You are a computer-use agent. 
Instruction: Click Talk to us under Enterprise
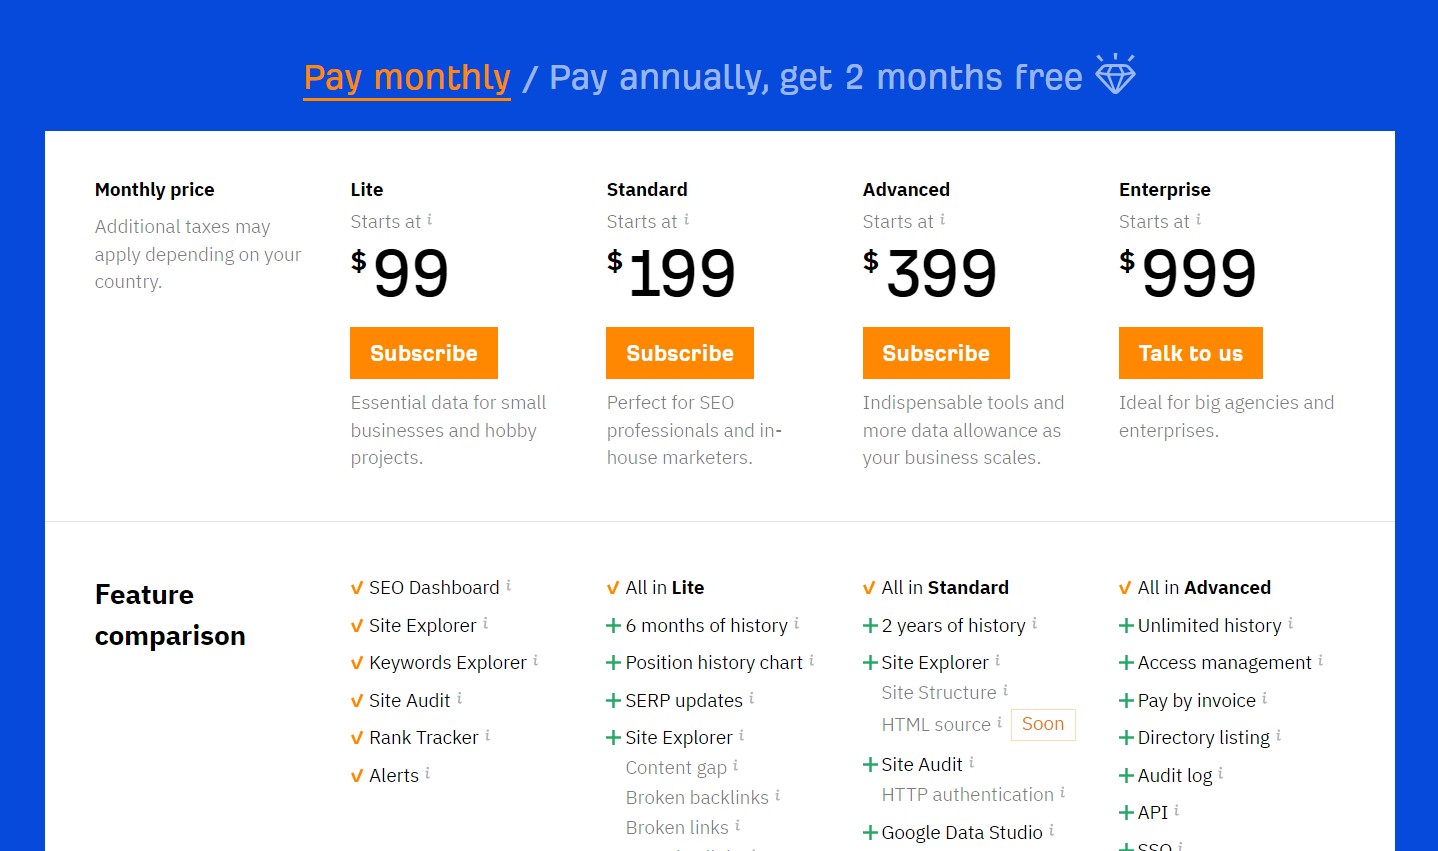(1190, 353)
